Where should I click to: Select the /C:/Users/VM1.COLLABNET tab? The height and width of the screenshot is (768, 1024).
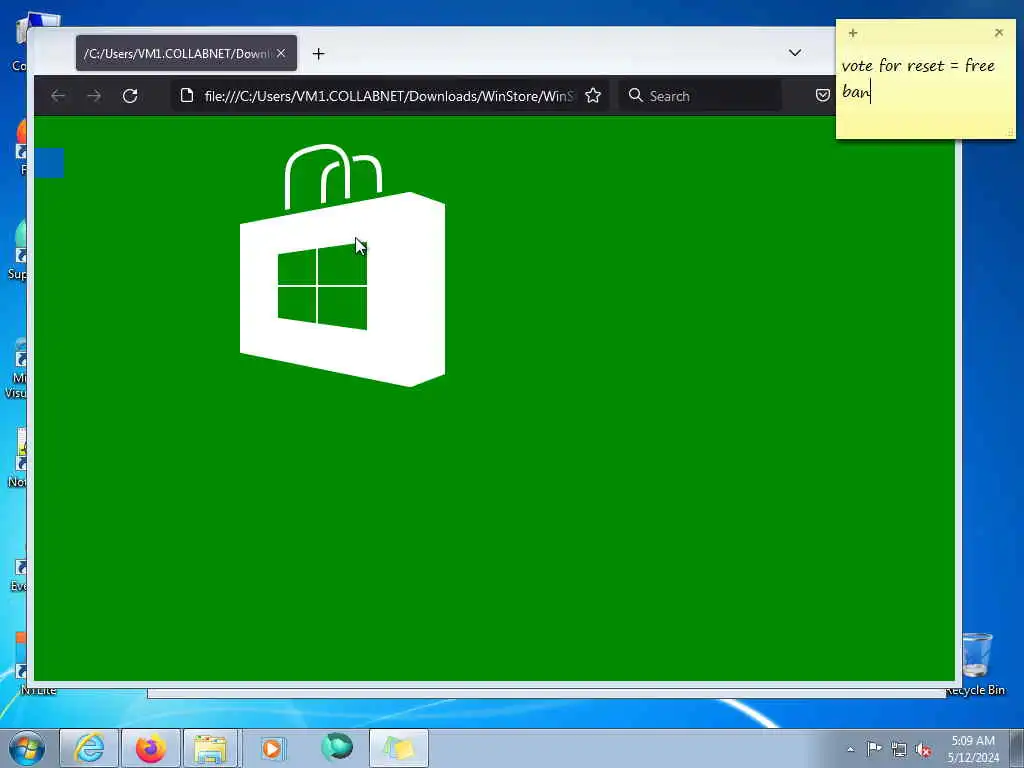tap(186, 54)
